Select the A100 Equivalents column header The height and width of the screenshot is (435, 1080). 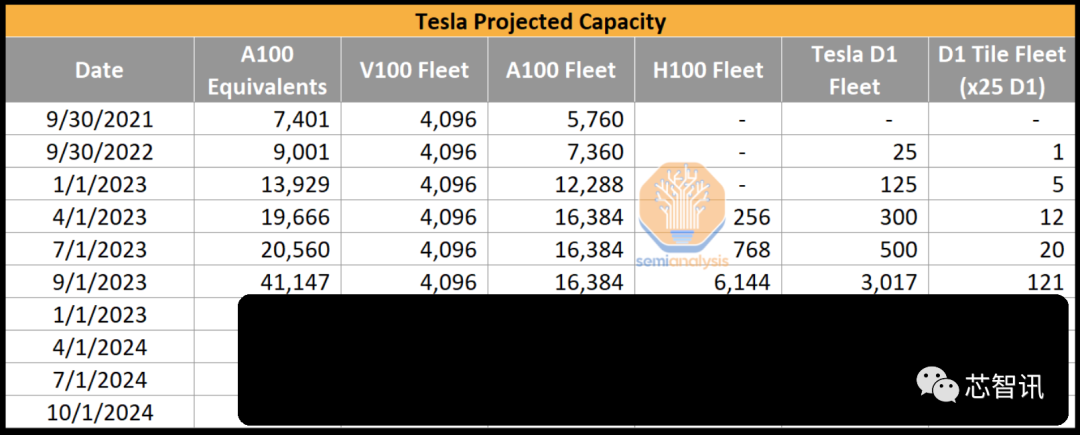pyautogui.click(x=267, y=70)
